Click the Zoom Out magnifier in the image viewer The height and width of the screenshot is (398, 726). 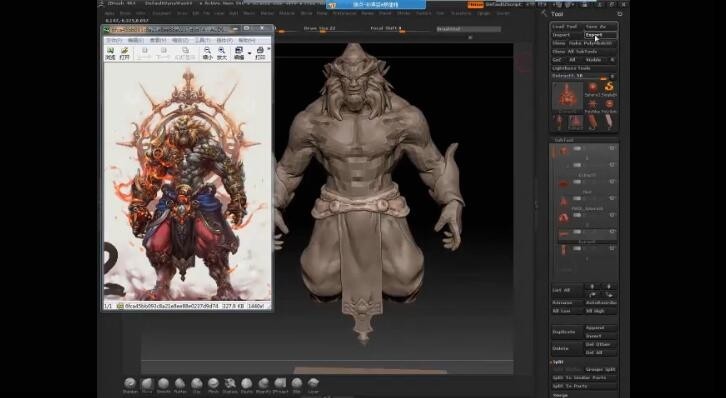[207, 53]
